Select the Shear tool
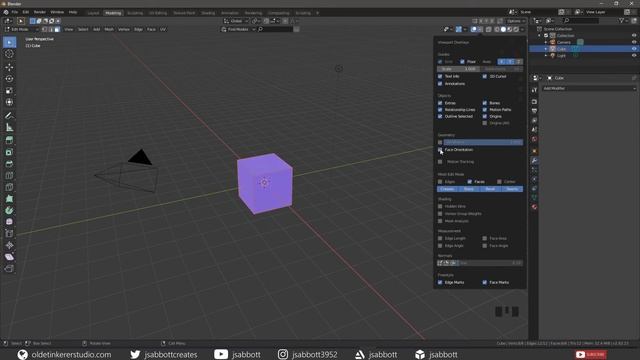Image resolution: width=640 pixels, height=360 pixels. tap(9, 257)
